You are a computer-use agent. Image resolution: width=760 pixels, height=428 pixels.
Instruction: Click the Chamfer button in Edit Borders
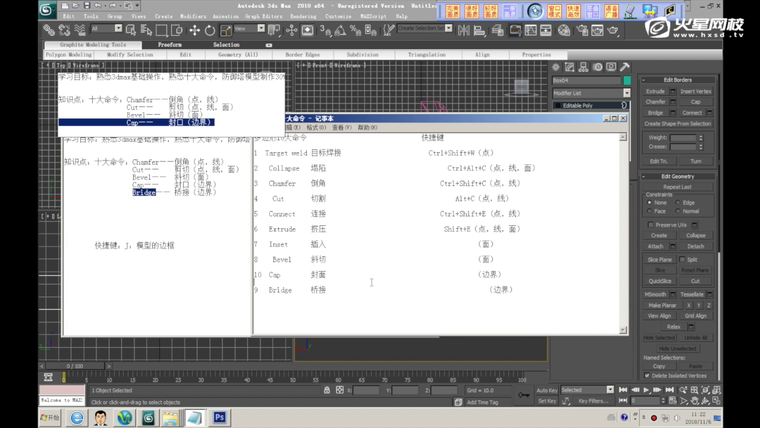[655, 102]
